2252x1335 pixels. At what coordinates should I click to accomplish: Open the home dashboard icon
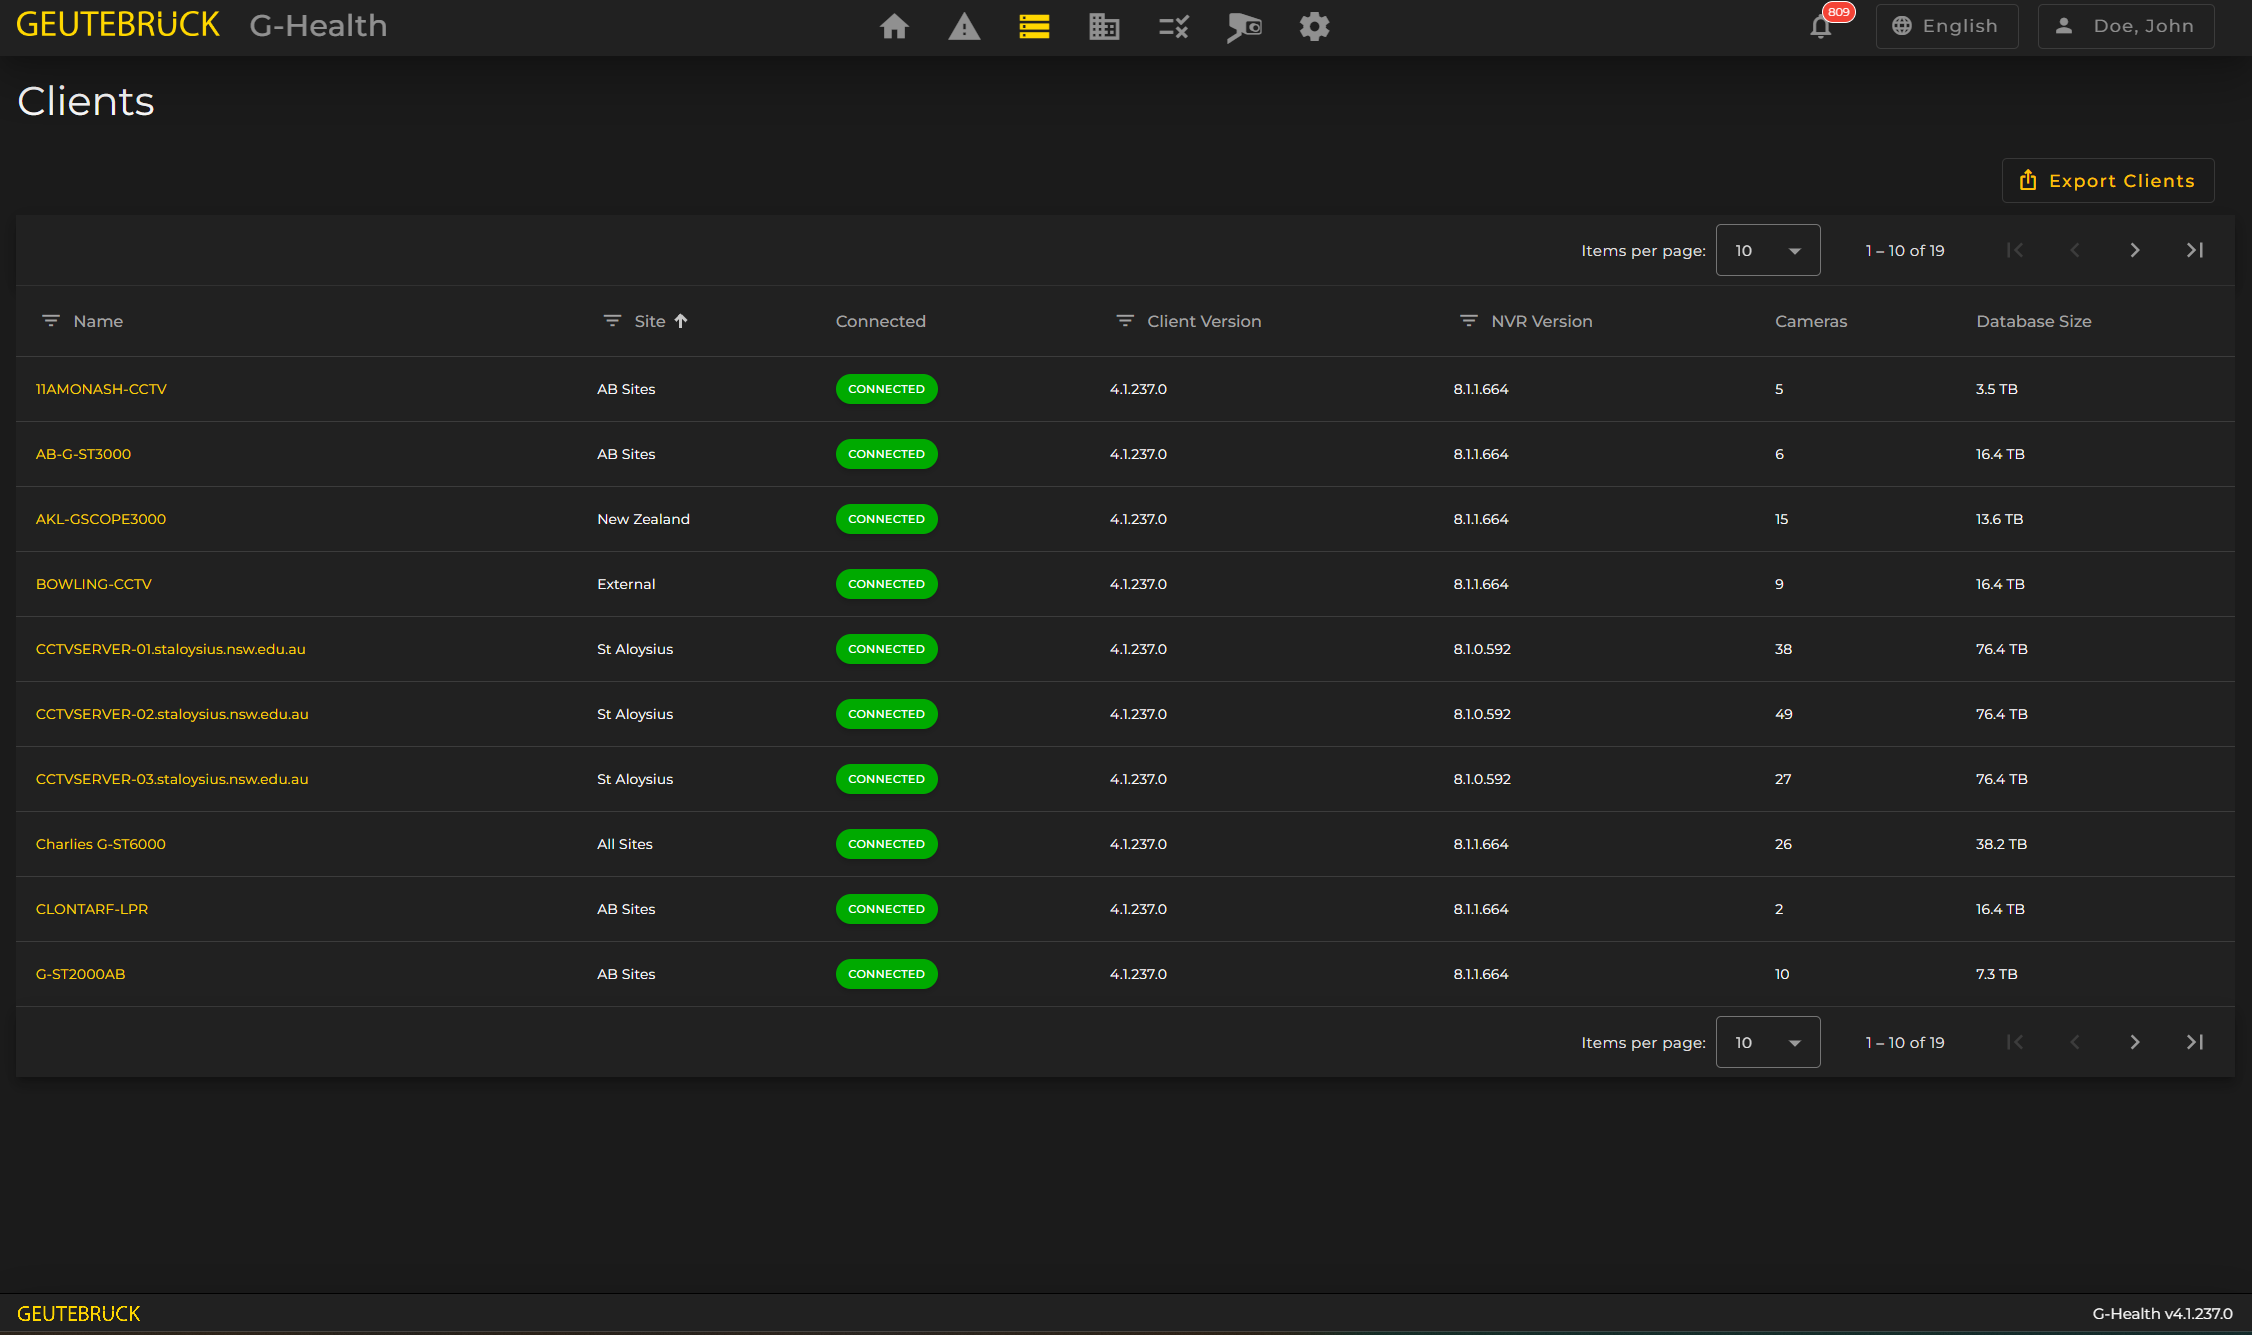pyautogui.click(x=894, y=27)
